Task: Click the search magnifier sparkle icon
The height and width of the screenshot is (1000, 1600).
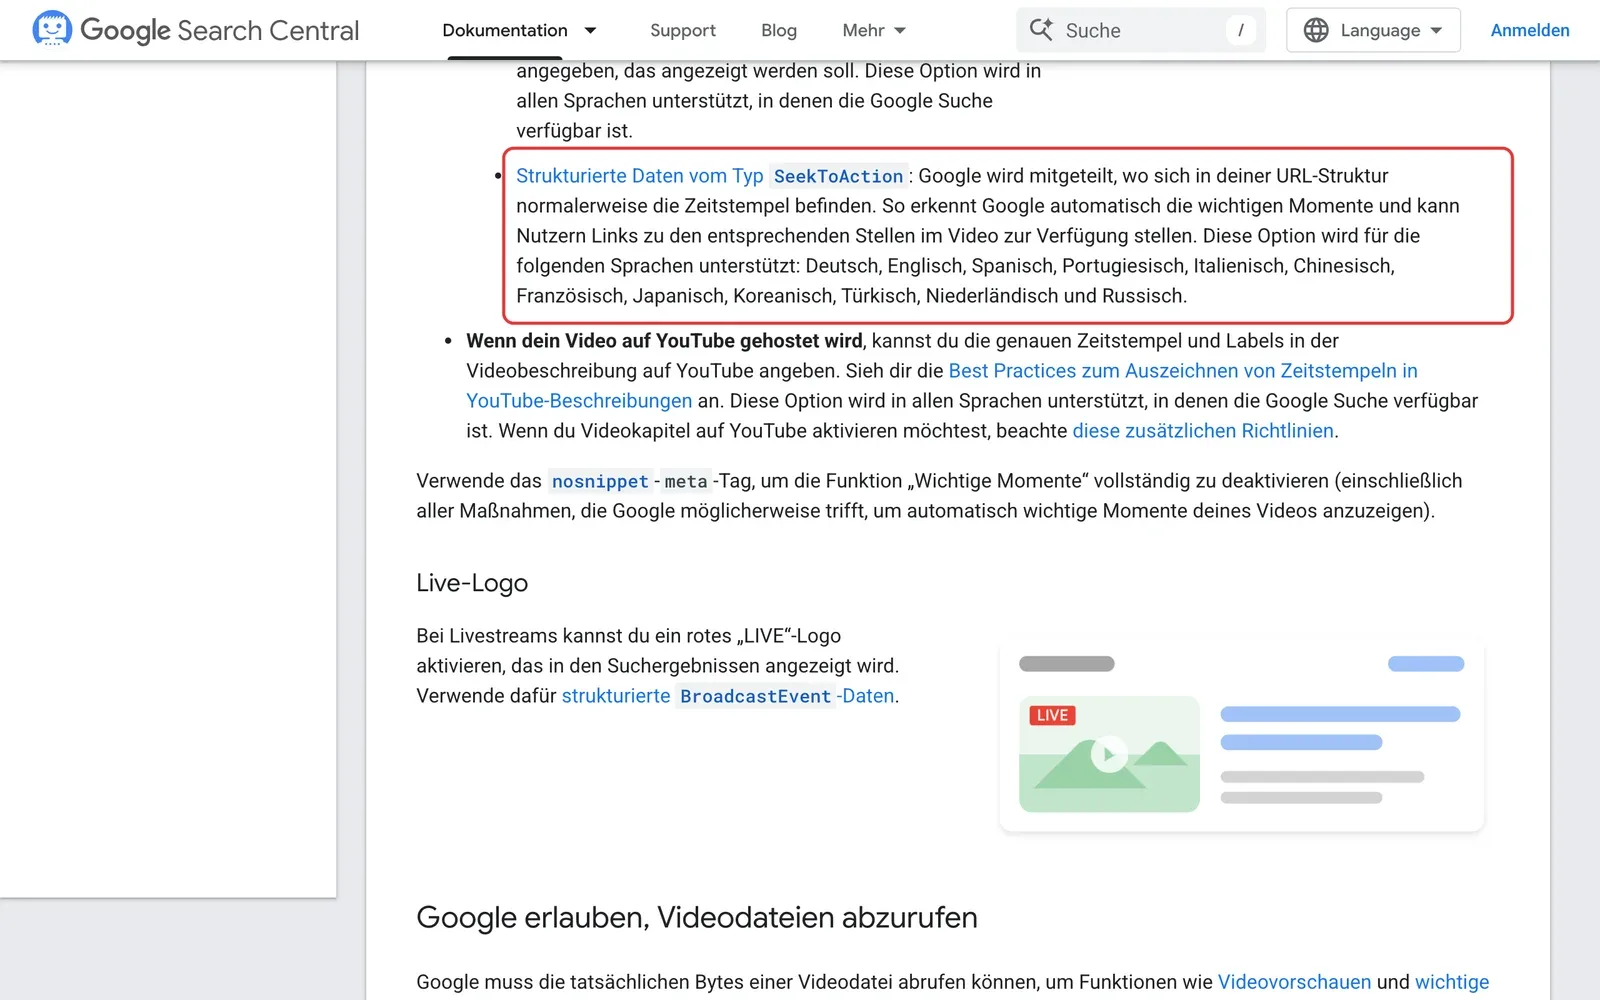Action: pos(1041,30)
